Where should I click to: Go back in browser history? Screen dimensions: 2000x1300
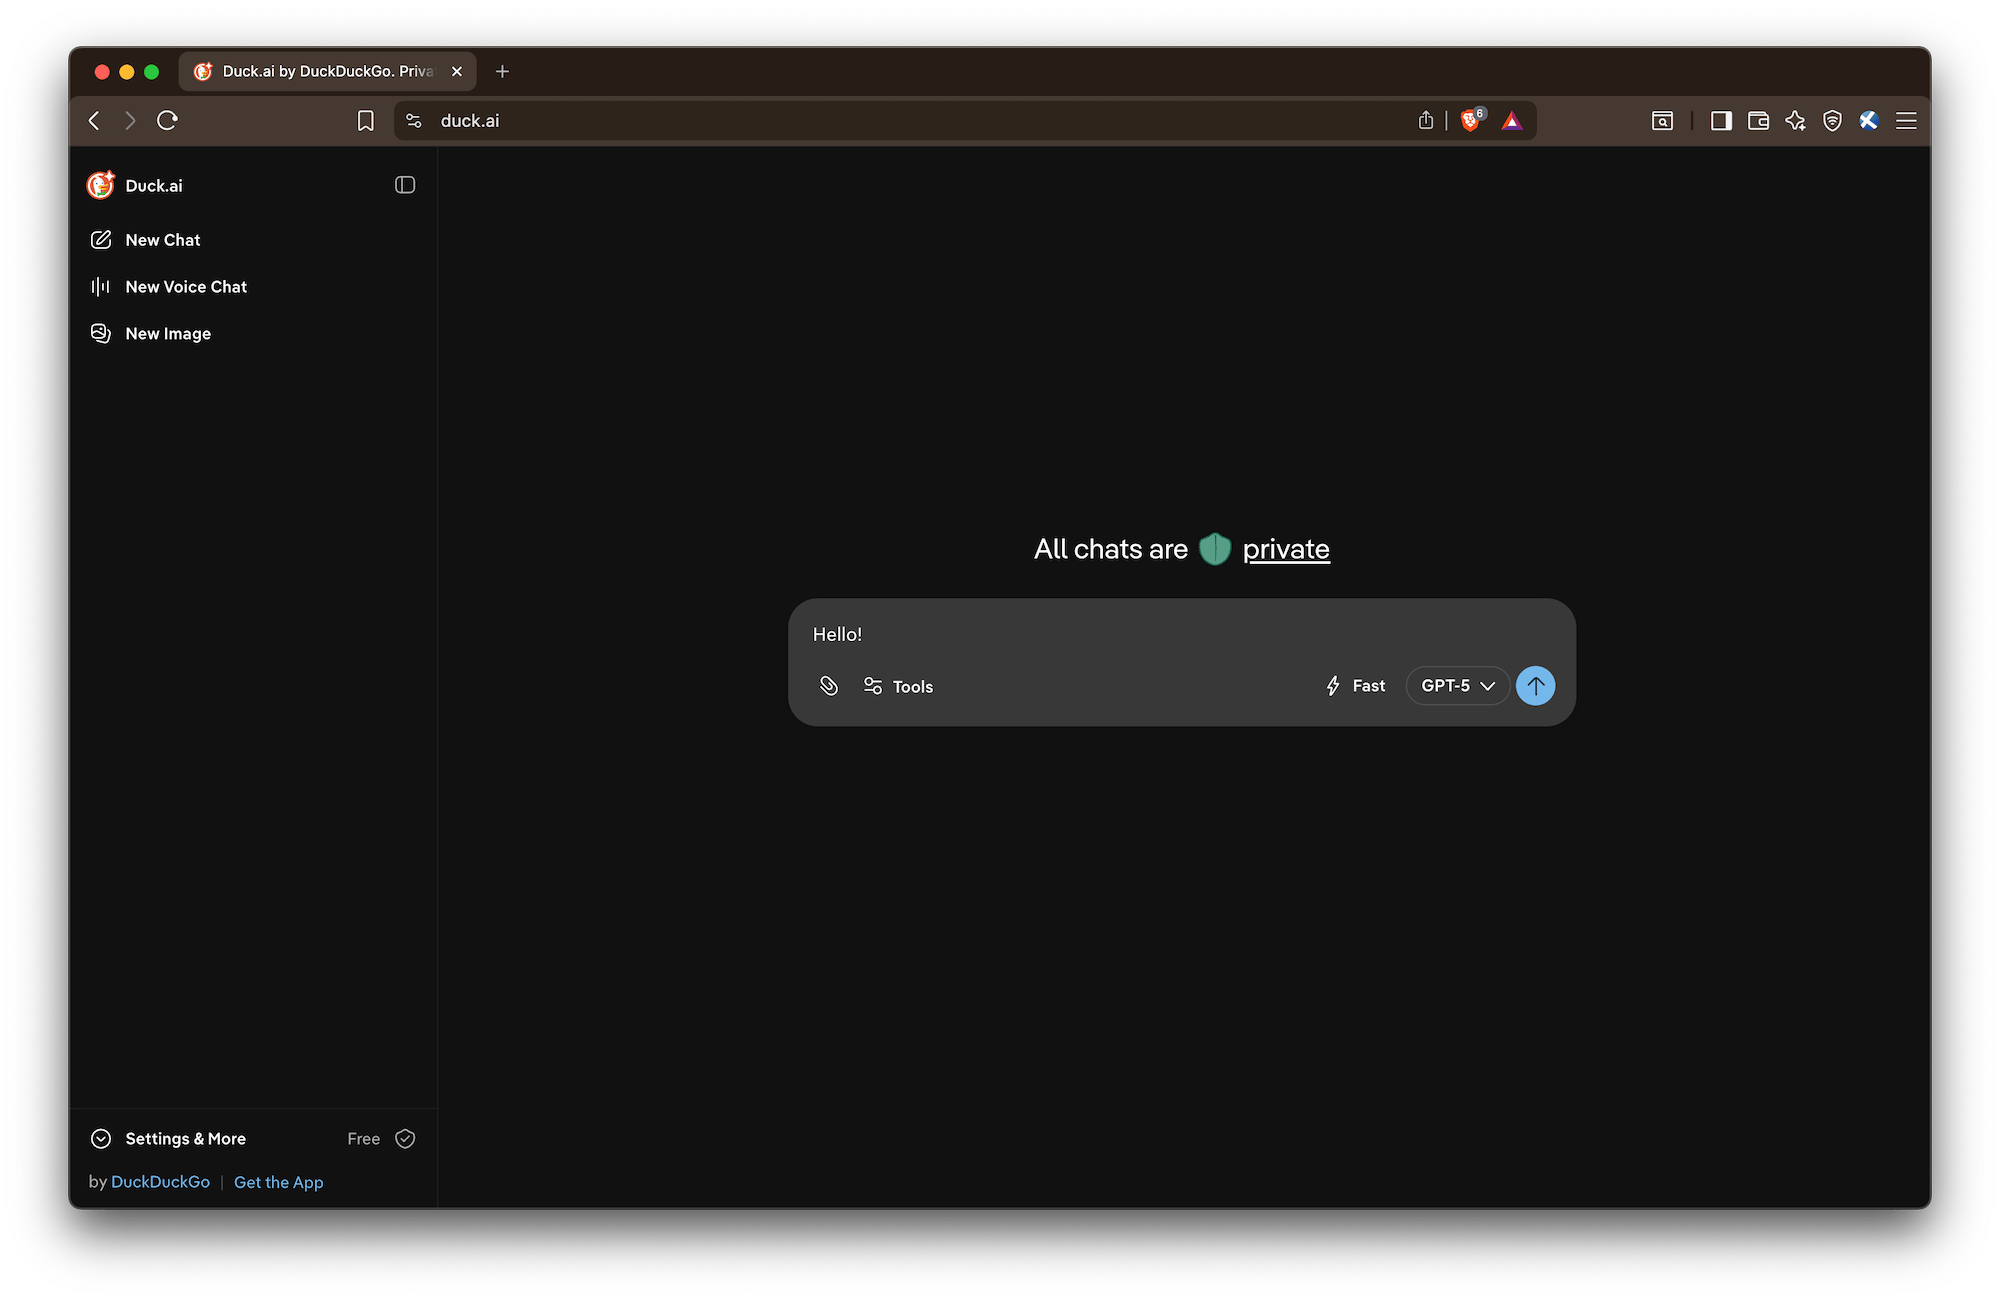click(94, 121)
